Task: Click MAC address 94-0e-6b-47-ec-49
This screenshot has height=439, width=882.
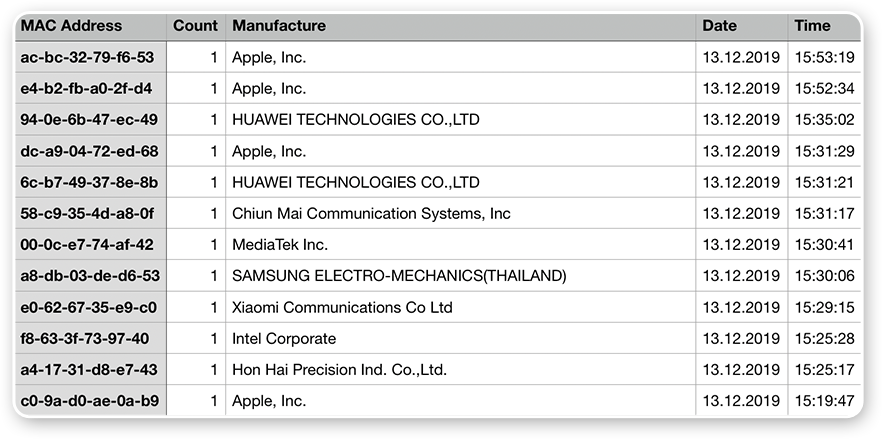Action: pos(88,120)
